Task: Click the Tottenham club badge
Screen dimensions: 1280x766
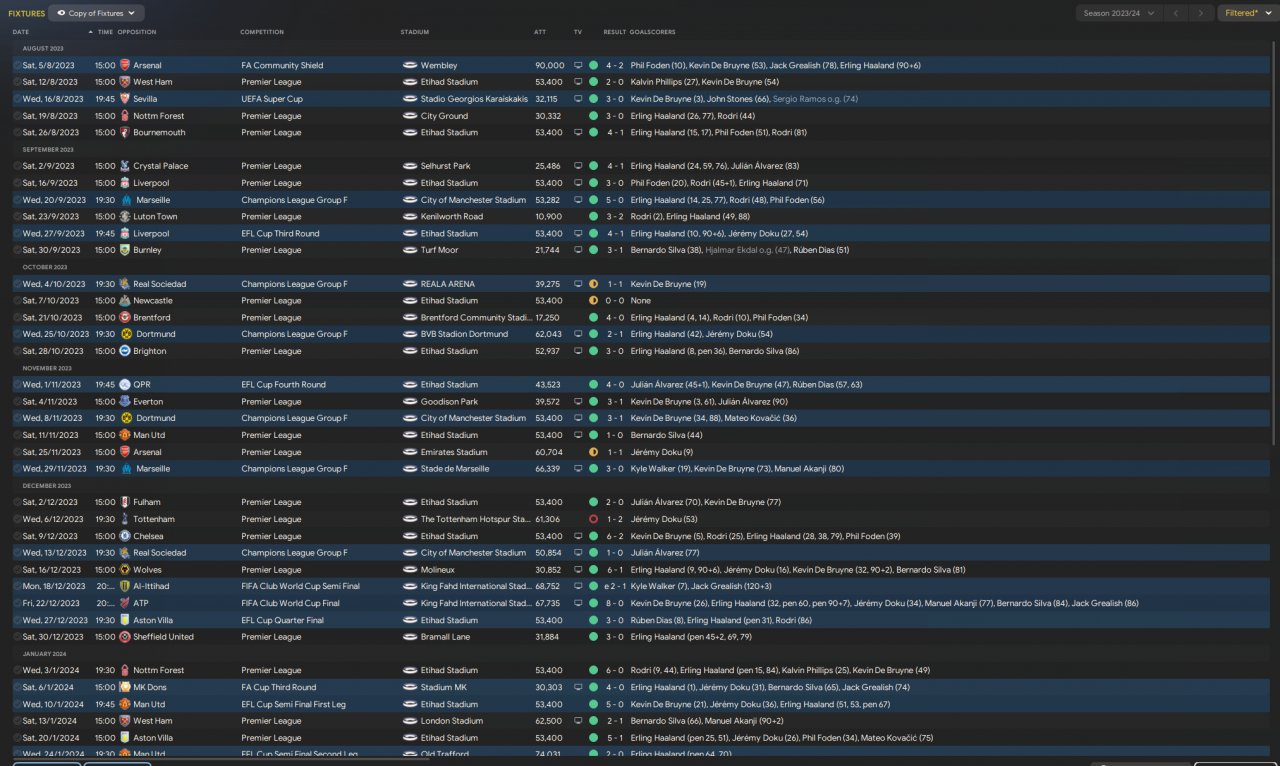Action: (125, 519)
